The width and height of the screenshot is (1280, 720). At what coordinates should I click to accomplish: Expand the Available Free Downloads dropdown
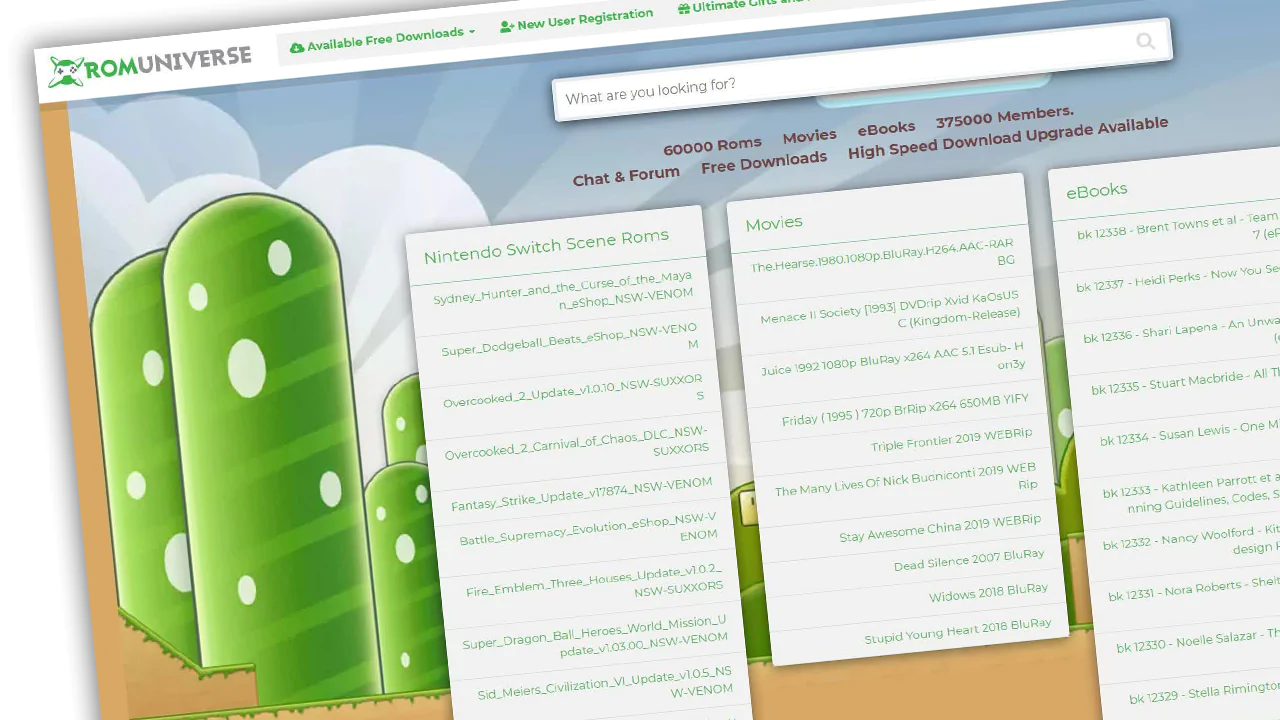point(382,40)
